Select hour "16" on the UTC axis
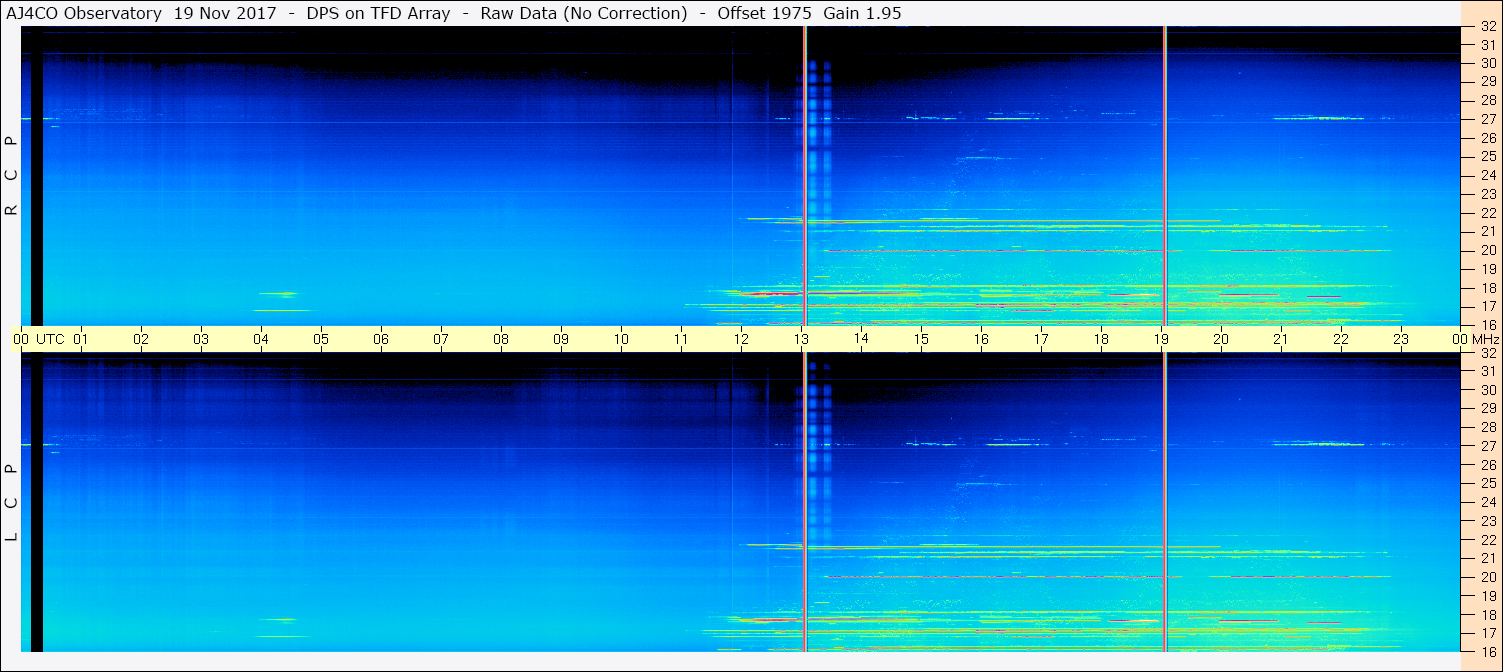 pos(981,339)
